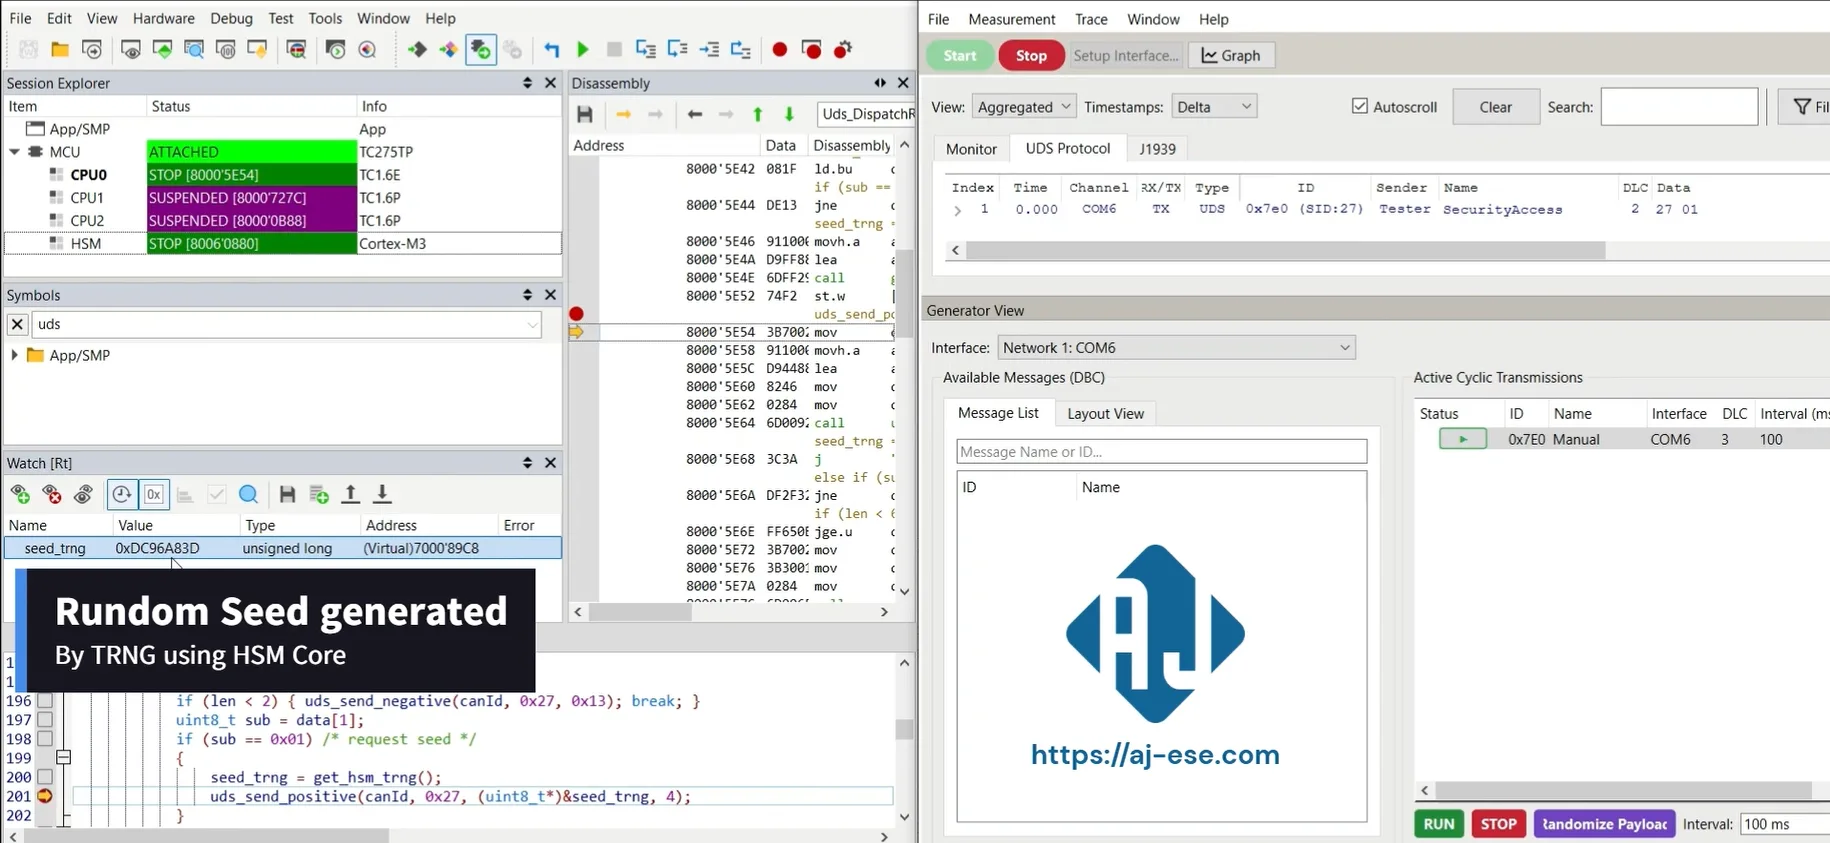
Task: Click the yellow open folder toolbar icon
Action: pyautogui.click(x=60, y=50)
